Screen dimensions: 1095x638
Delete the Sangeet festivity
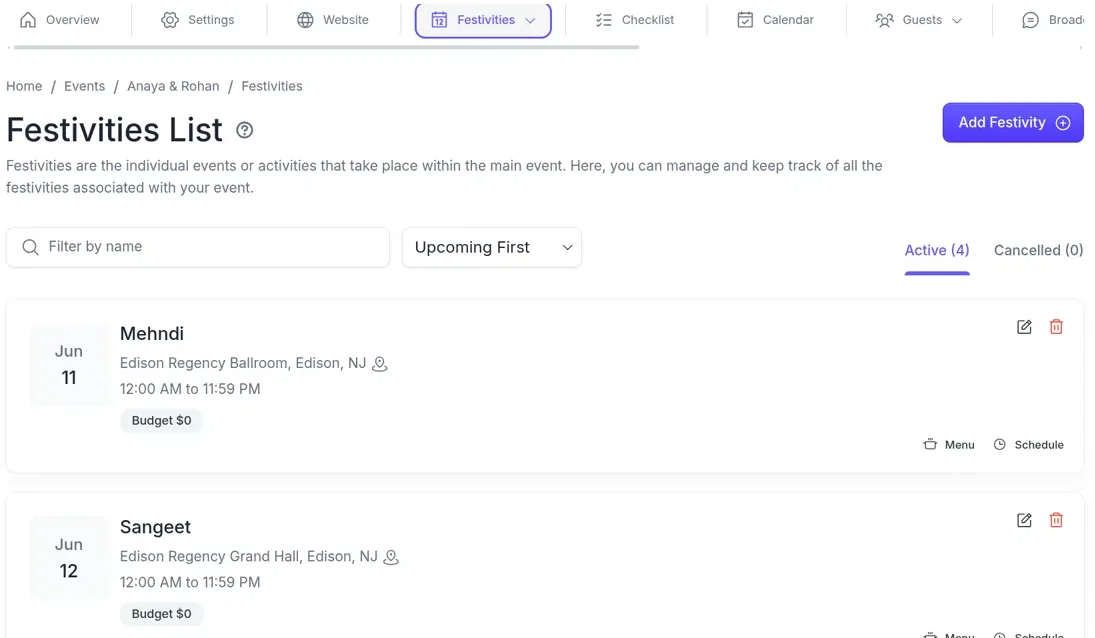click(x=1056, y=520)
